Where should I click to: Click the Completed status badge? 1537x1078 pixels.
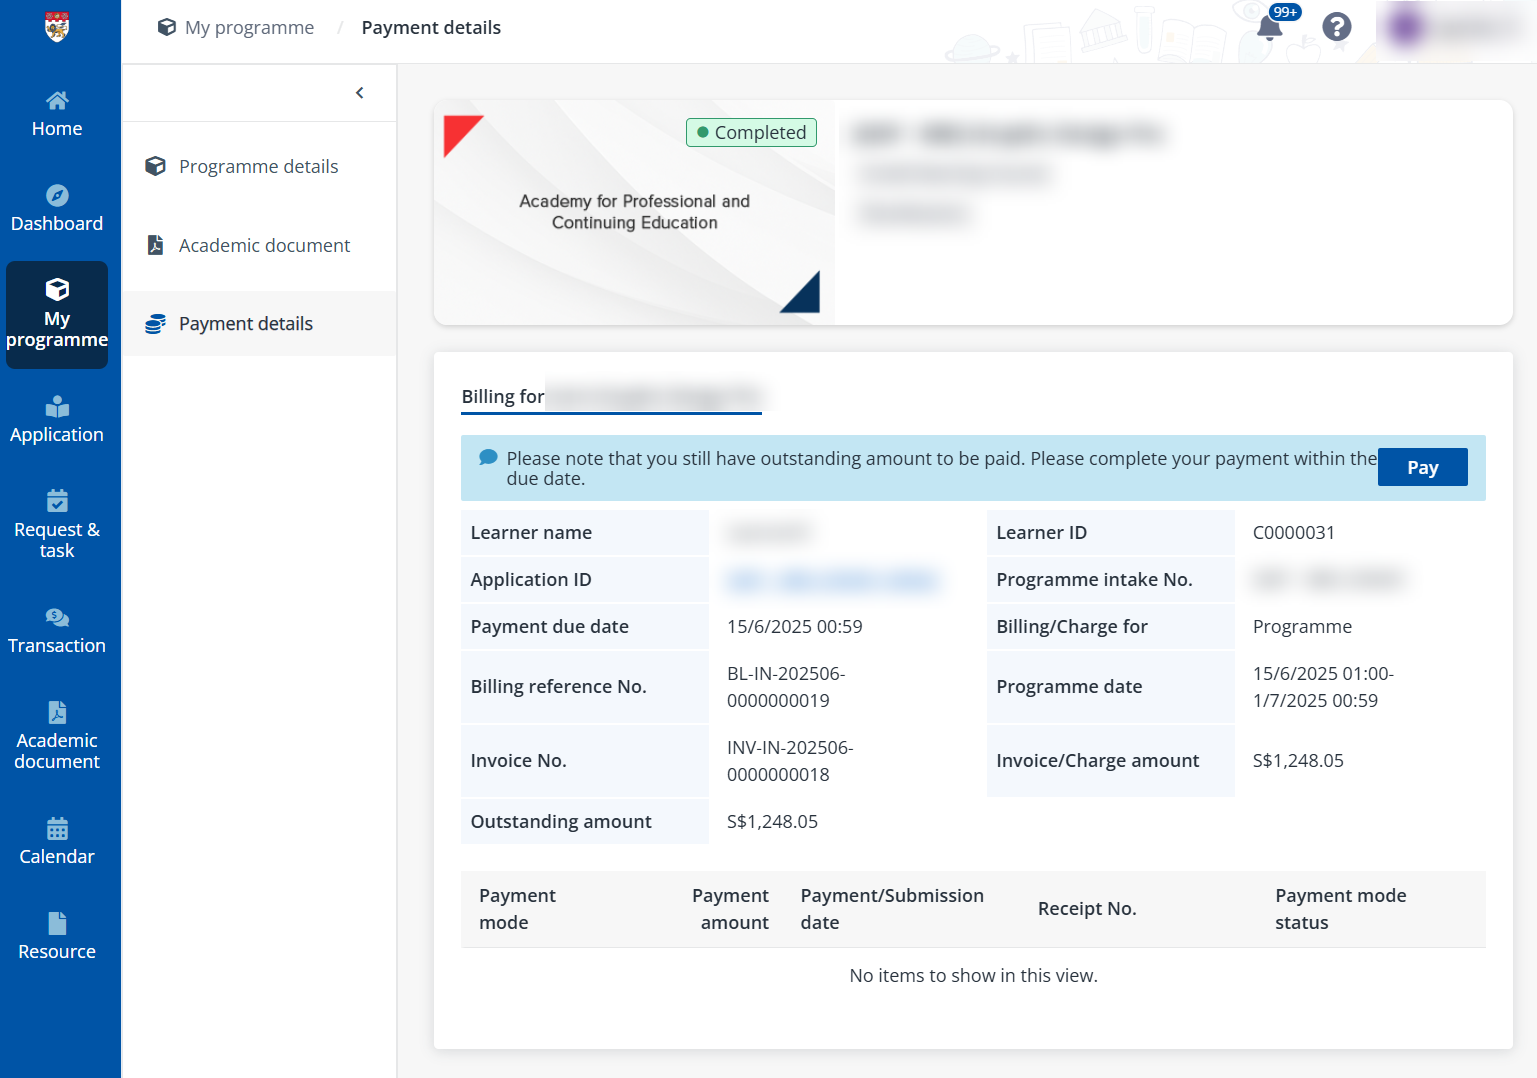pyautogui.click(x=751, y=132)
